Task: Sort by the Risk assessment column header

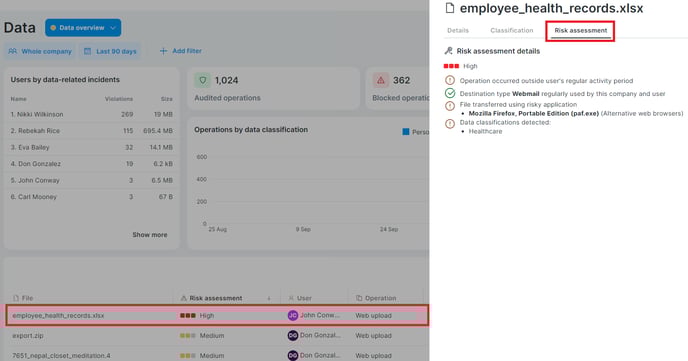Action: click(x=215, y=298)
